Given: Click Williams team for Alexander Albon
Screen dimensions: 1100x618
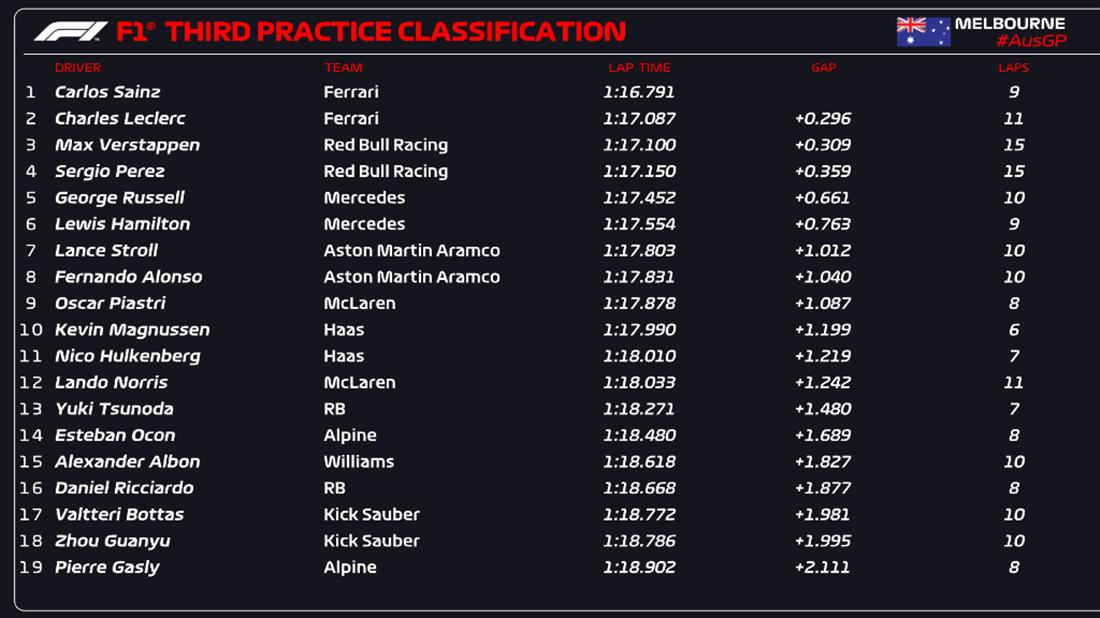Looking at the screenshot, I should coord(358,462).
